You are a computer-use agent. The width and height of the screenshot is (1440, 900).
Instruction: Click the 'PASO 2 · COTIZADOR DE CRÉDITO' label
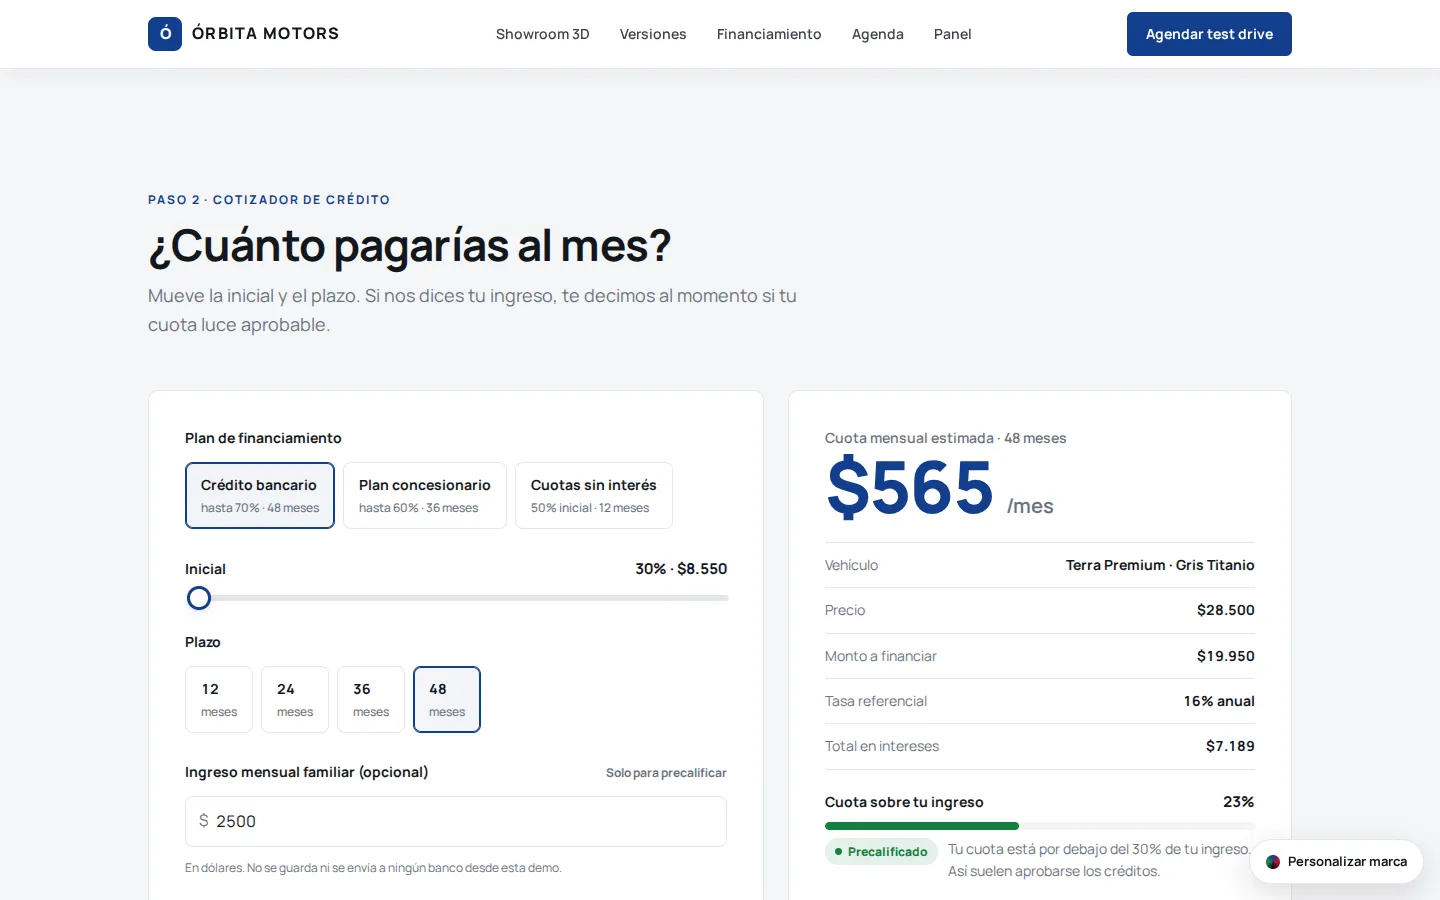(x=269, y=200)
